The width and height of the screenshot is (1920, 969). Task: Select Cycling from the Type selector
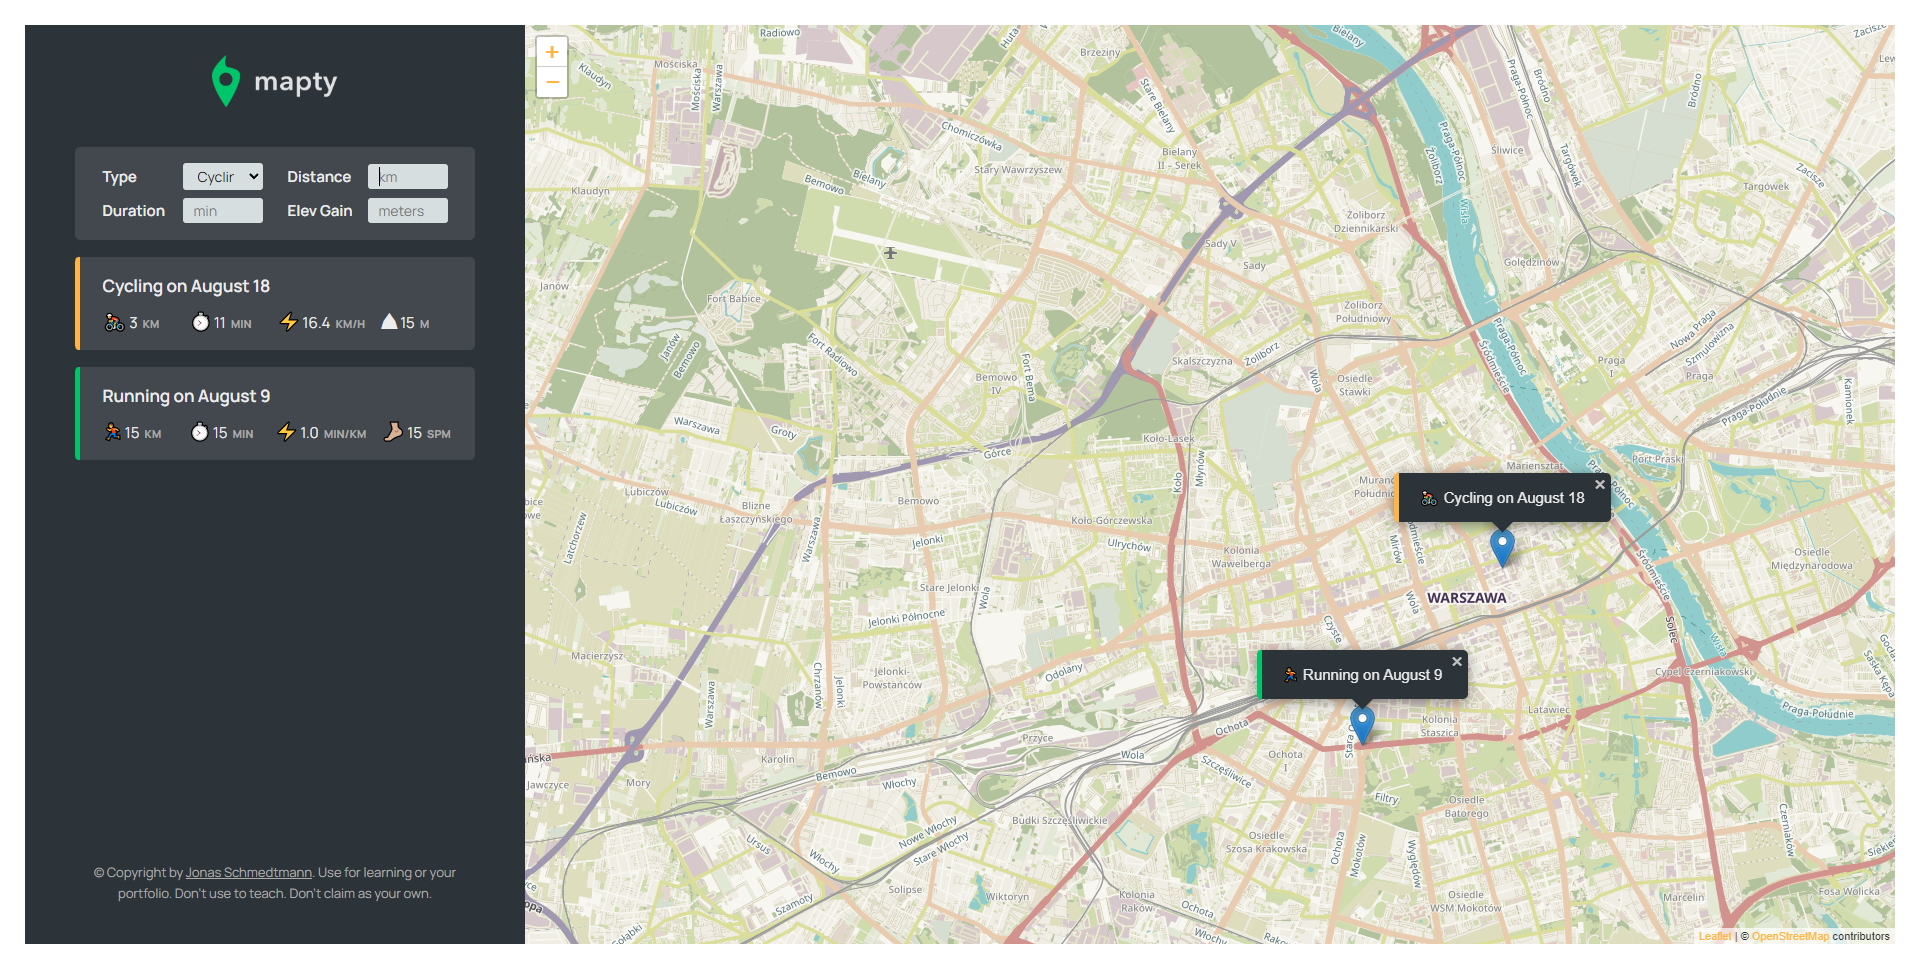222,176
